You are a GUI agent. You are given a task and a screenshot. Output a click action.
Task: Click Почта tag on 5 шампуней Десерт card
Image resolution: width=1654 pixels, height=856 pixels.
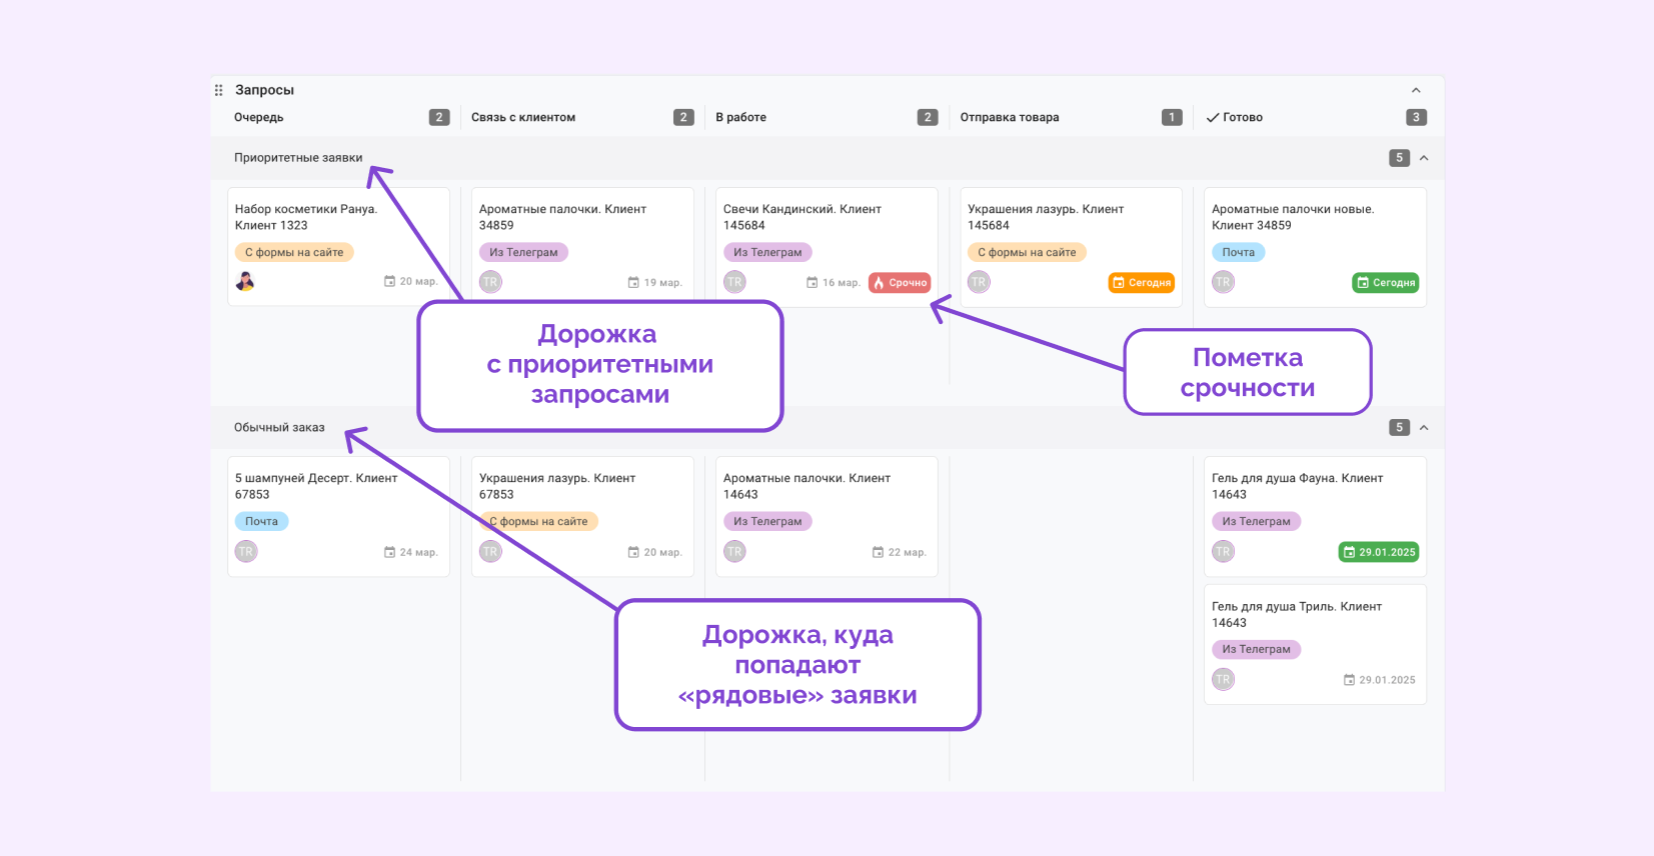pyautogui.click(x=261, y=522)
